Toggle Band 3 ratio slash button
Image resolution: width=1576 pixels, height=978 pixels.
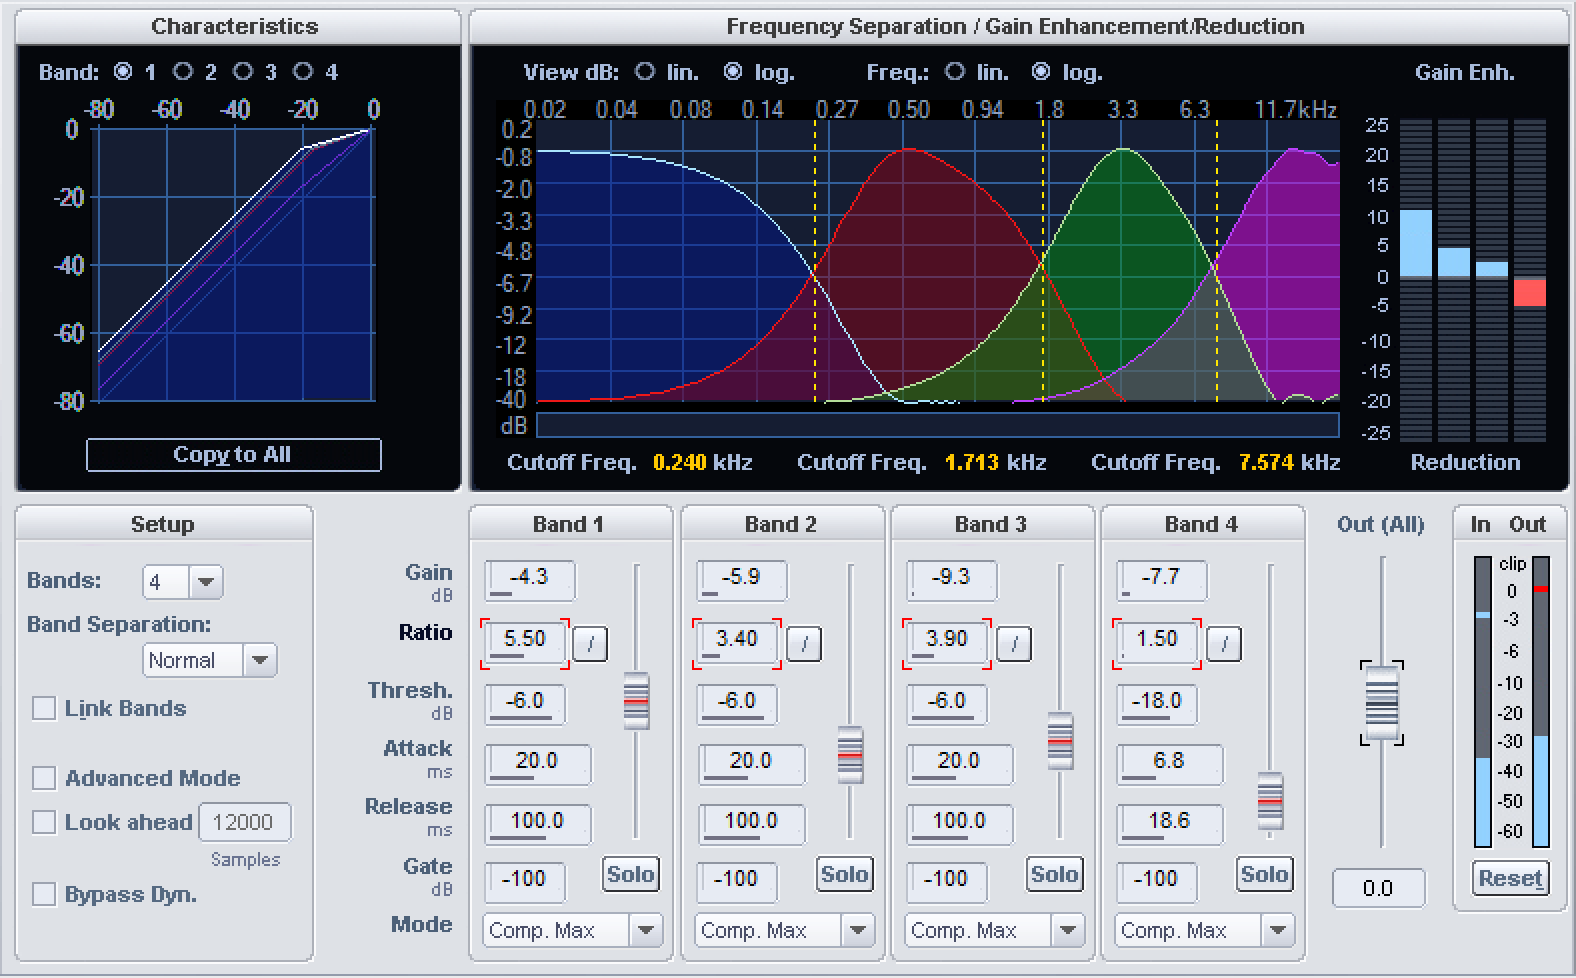(1014, 644)
